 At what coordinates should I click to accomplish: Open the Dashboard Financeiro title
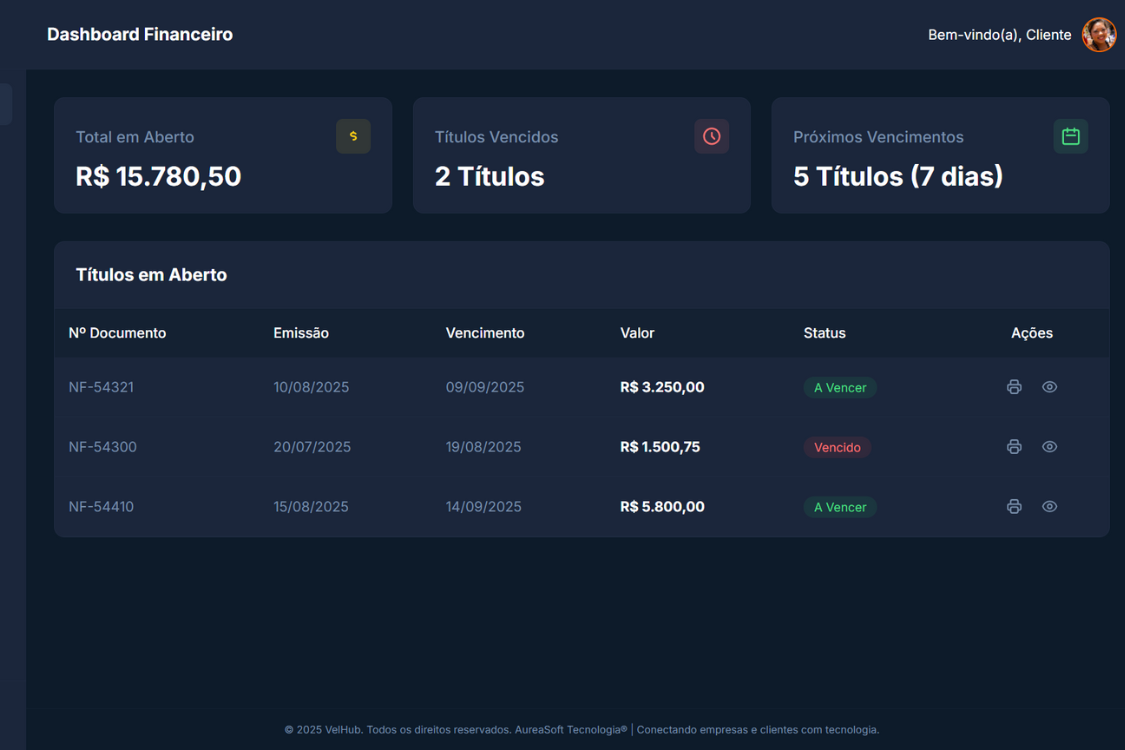139,33
